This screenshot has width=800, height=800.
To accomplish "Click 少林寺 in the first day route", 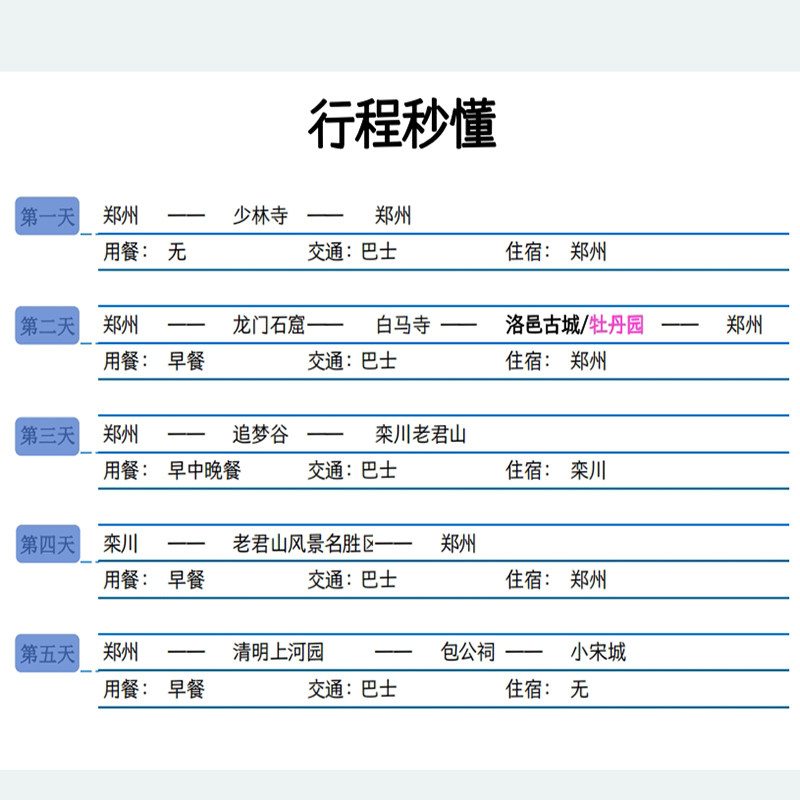I will [260, 216].
